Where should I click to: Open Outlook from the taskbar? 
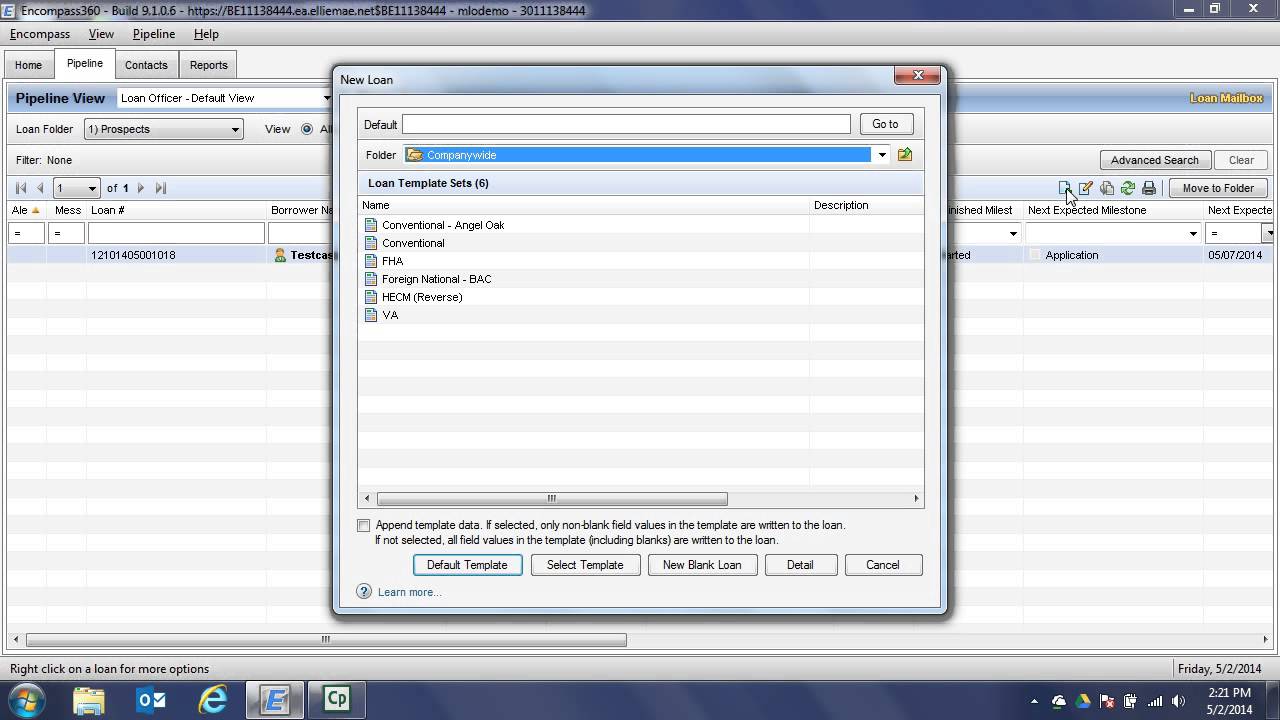tap(151, 699)
